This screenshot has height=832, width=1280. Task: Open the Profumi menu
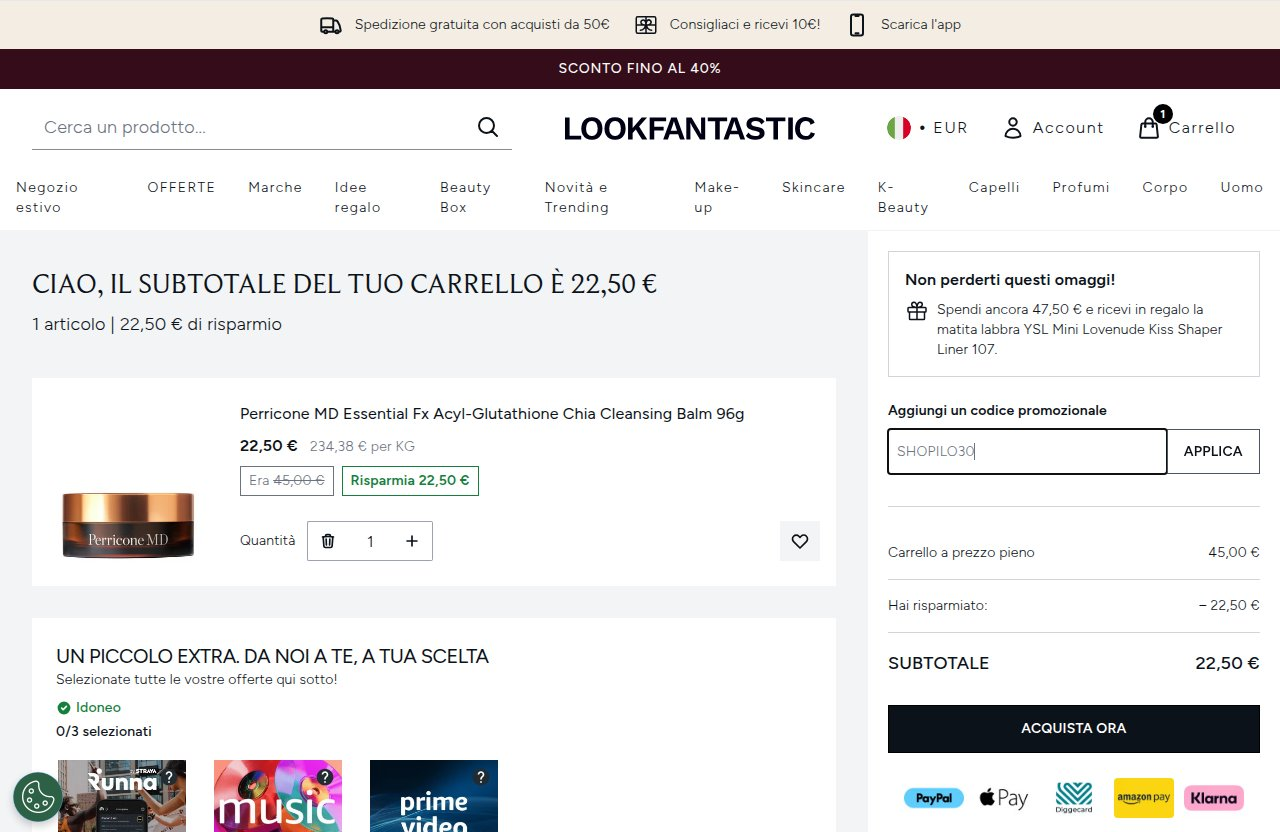pyautogui.click(x=1081, y=187)
